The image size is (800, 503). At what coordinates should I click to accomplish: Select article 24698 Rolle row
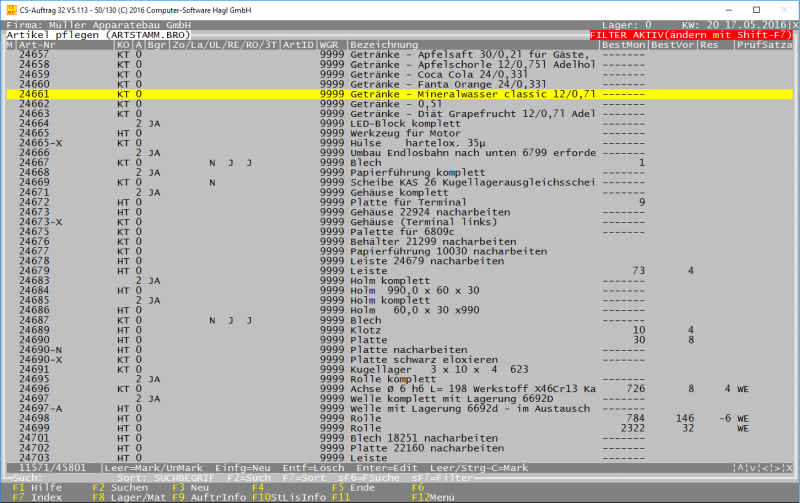(x=400, y=417)
